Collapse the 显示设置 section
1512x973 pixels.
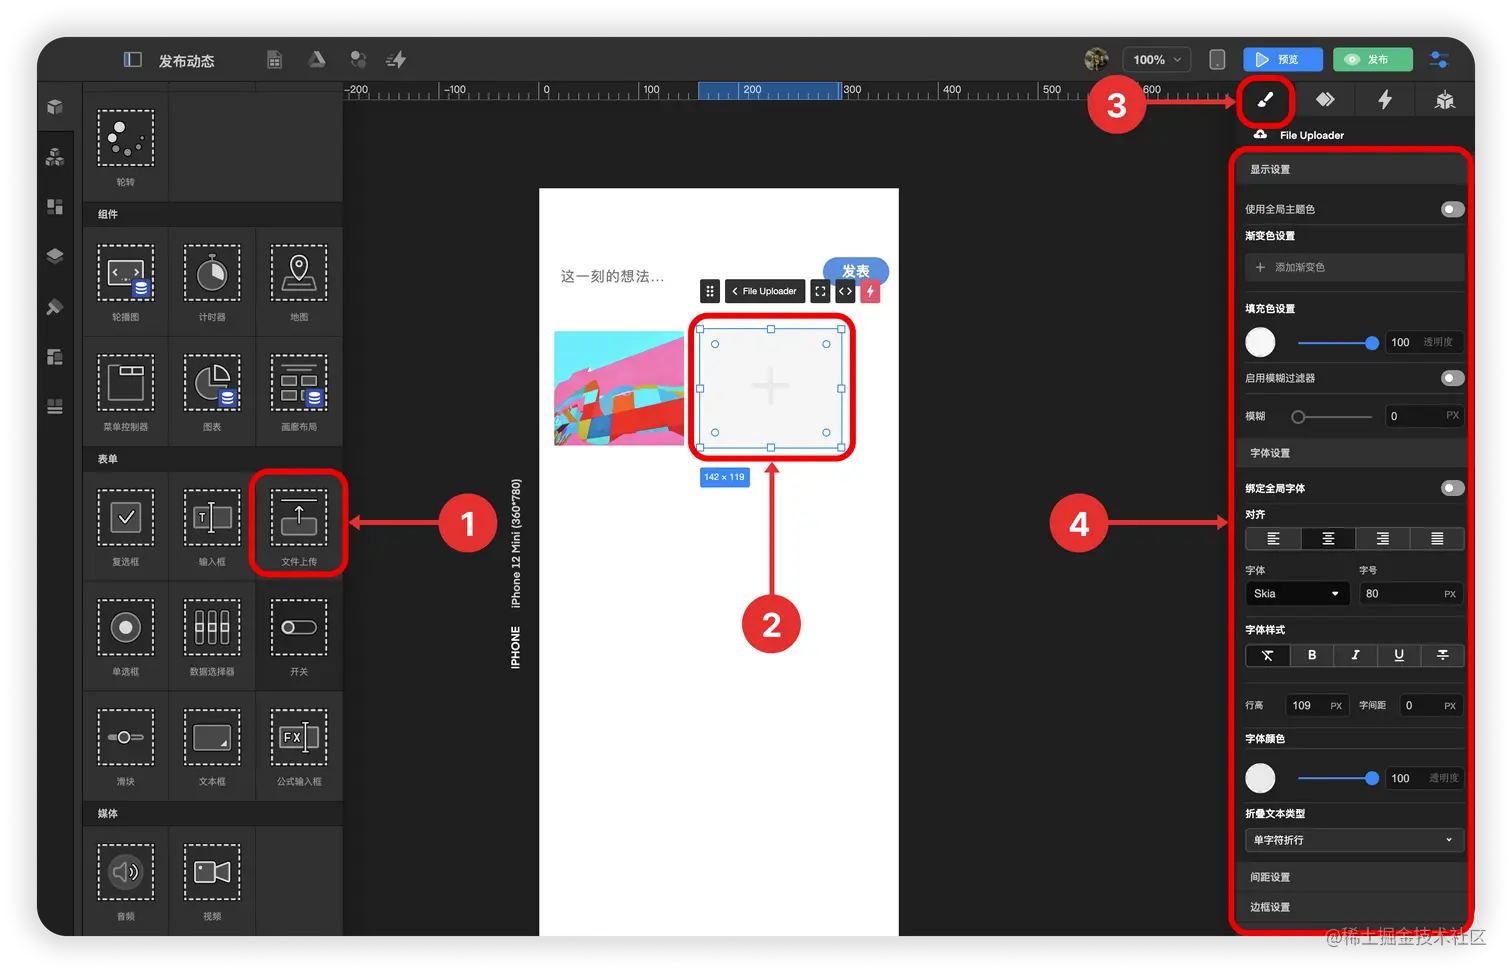click(x=1350, y=169)
